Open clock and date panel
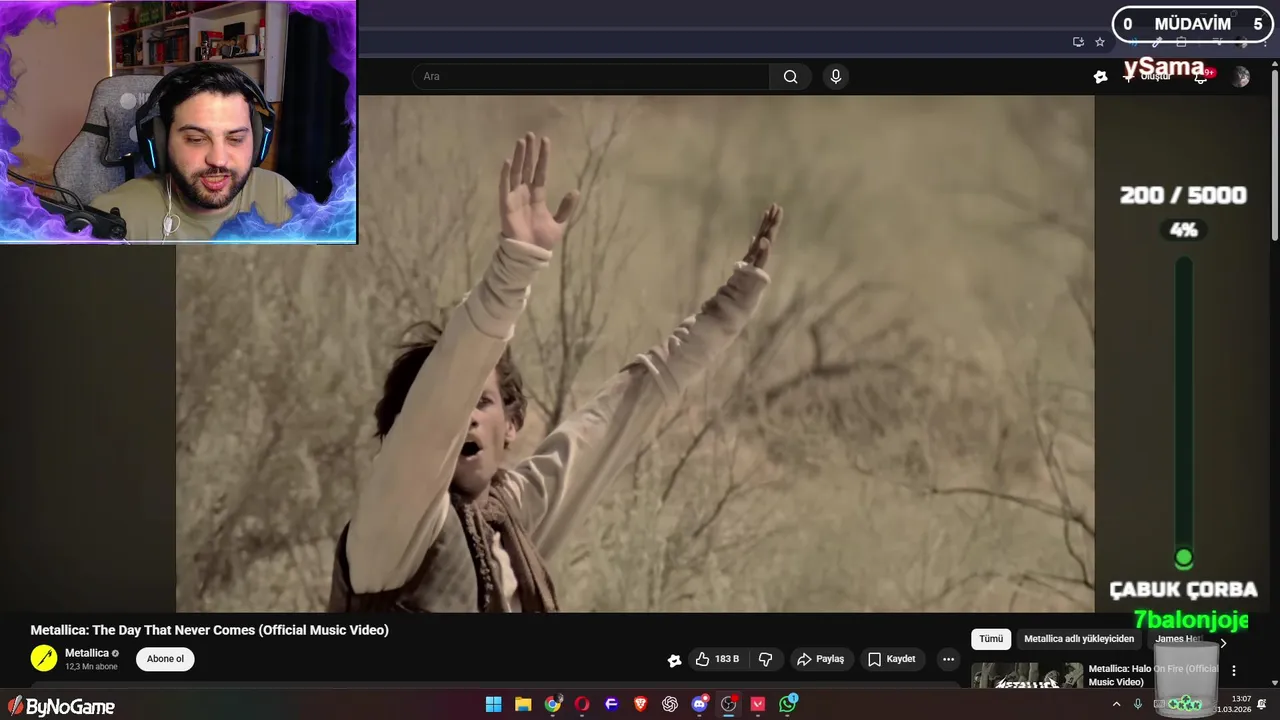 (1234, 704)
